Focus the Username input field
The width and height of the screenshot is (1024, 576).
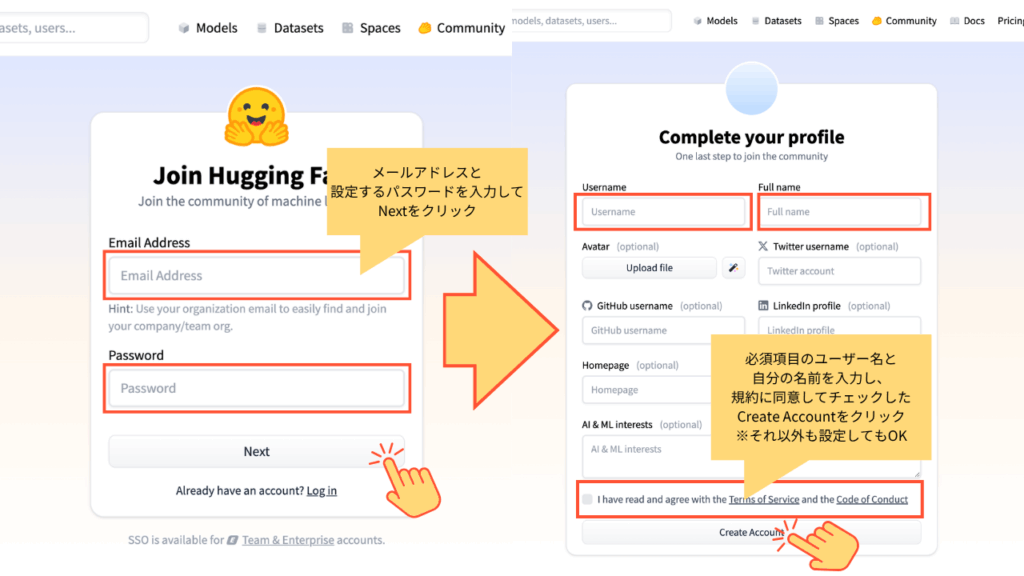(663, 212)
